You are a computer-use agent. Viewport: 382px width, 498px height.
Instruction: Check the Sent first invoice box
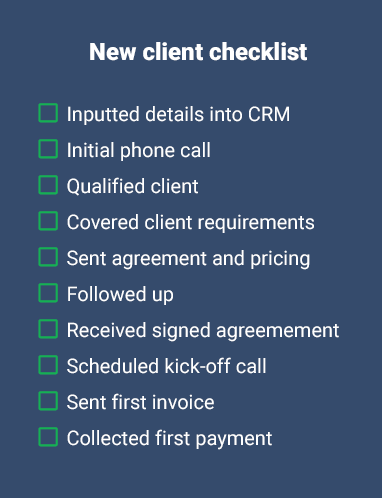click(x=48, y=401)
